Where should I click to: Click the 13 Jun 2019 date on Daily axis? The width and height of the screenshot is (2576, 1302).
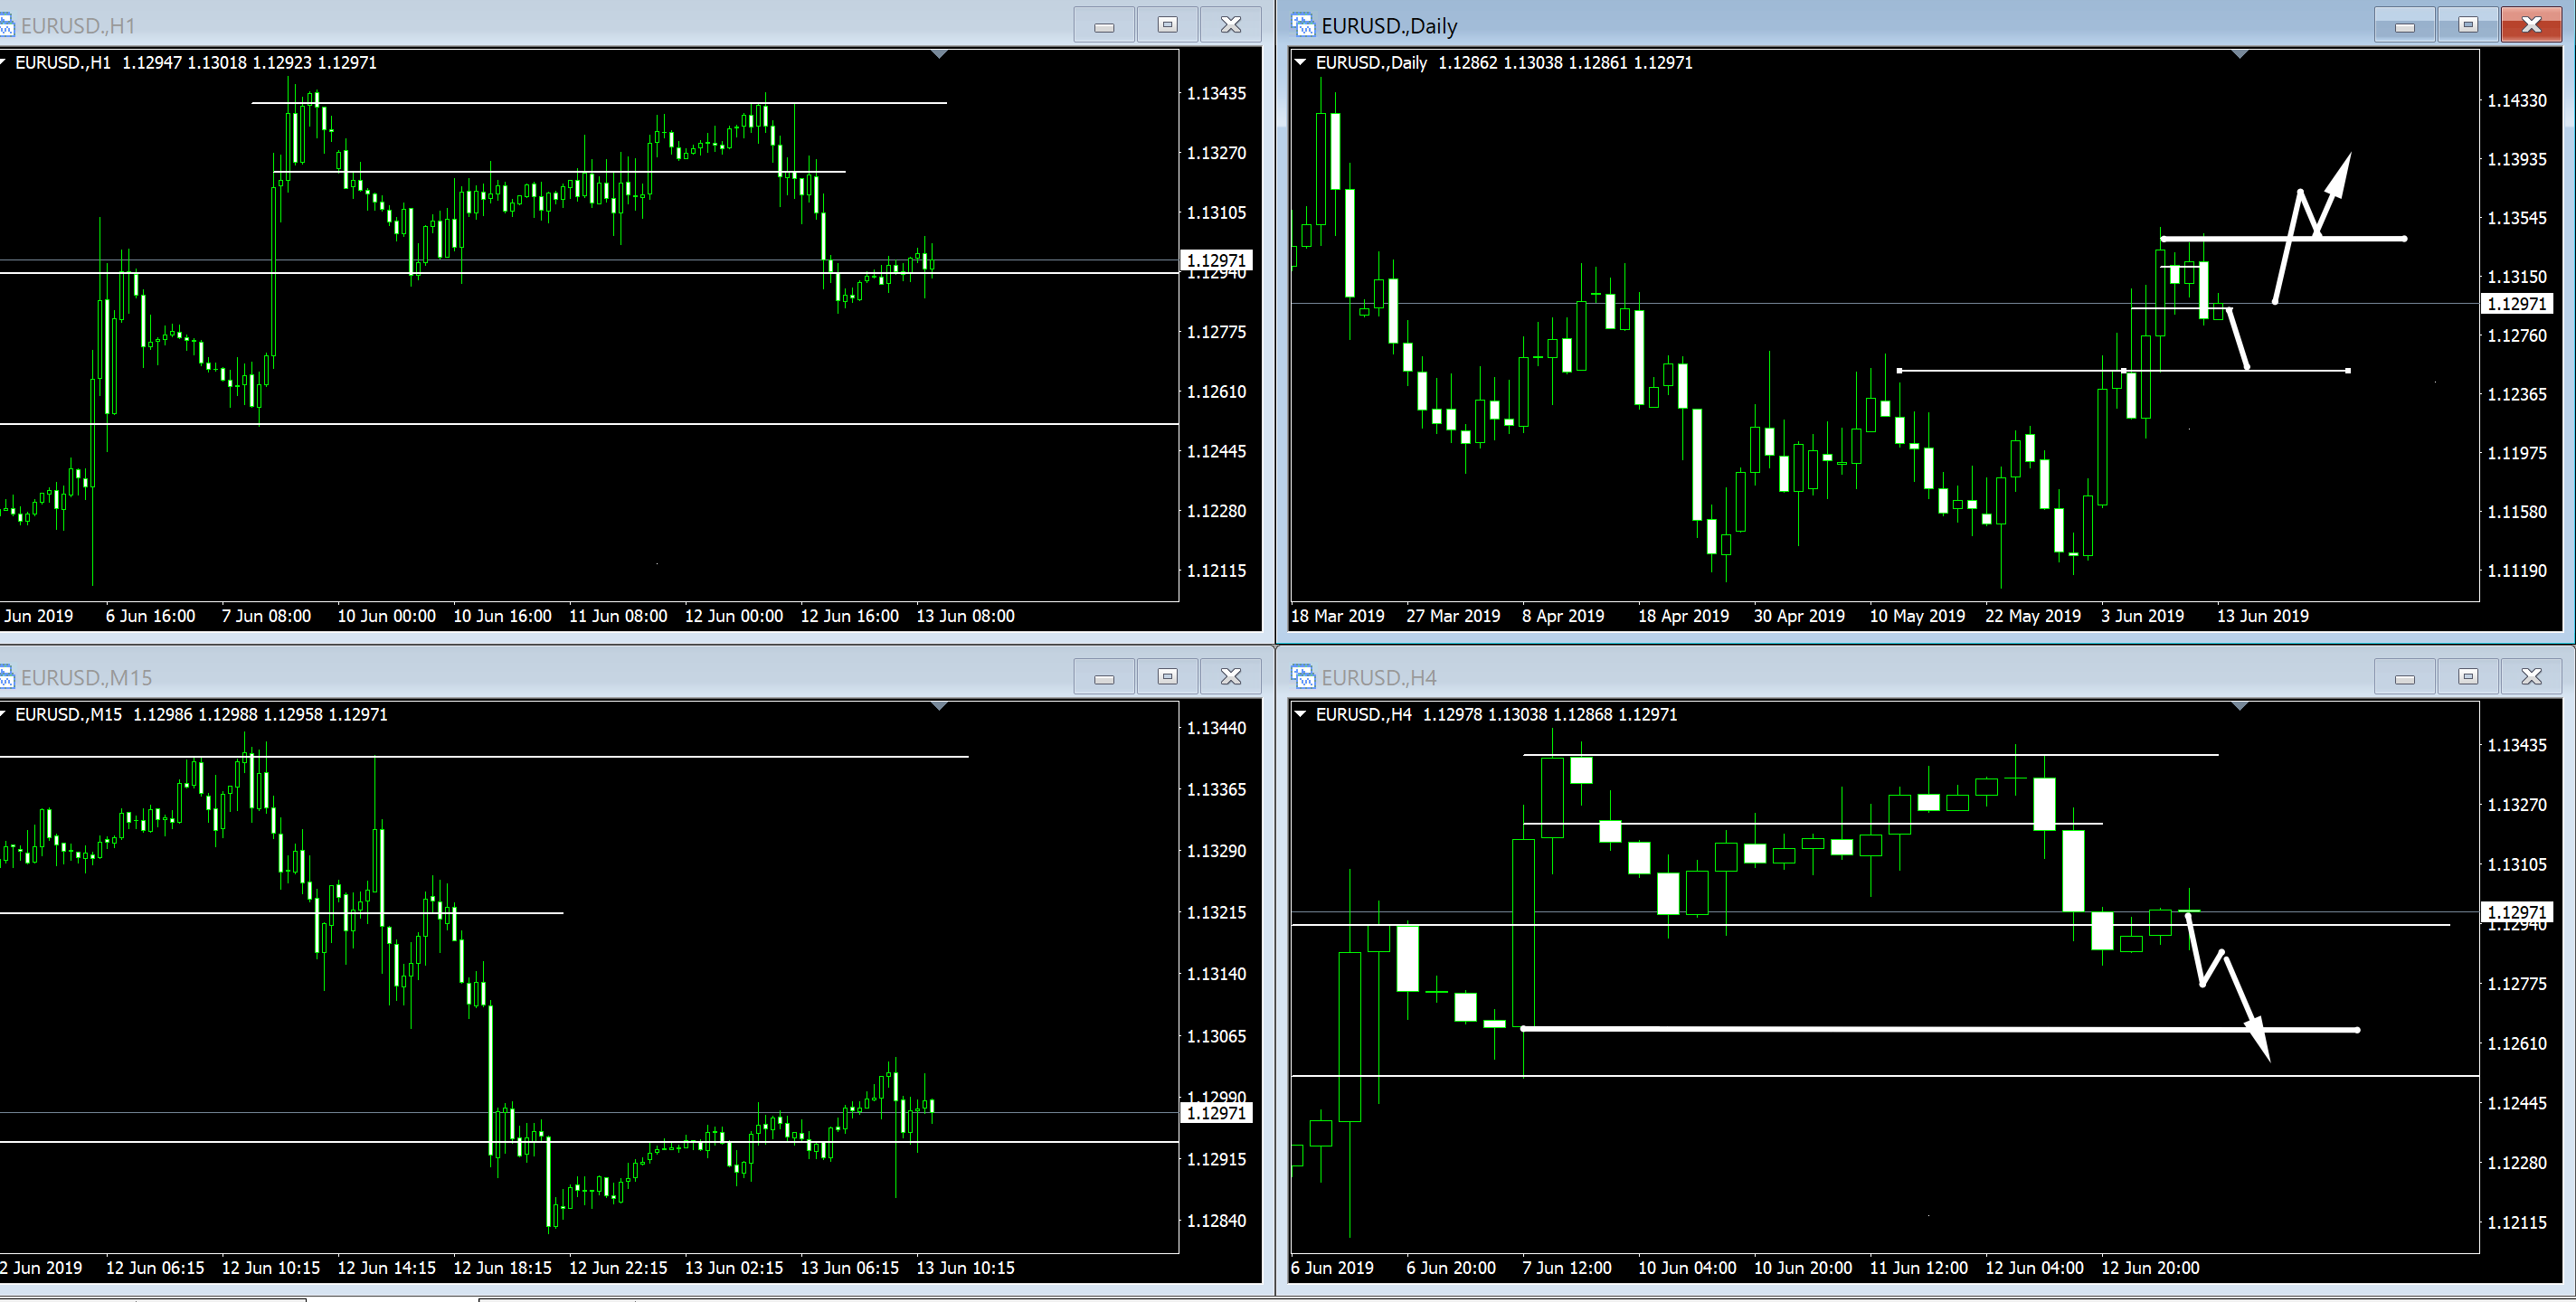click(x=2262, y=616)
